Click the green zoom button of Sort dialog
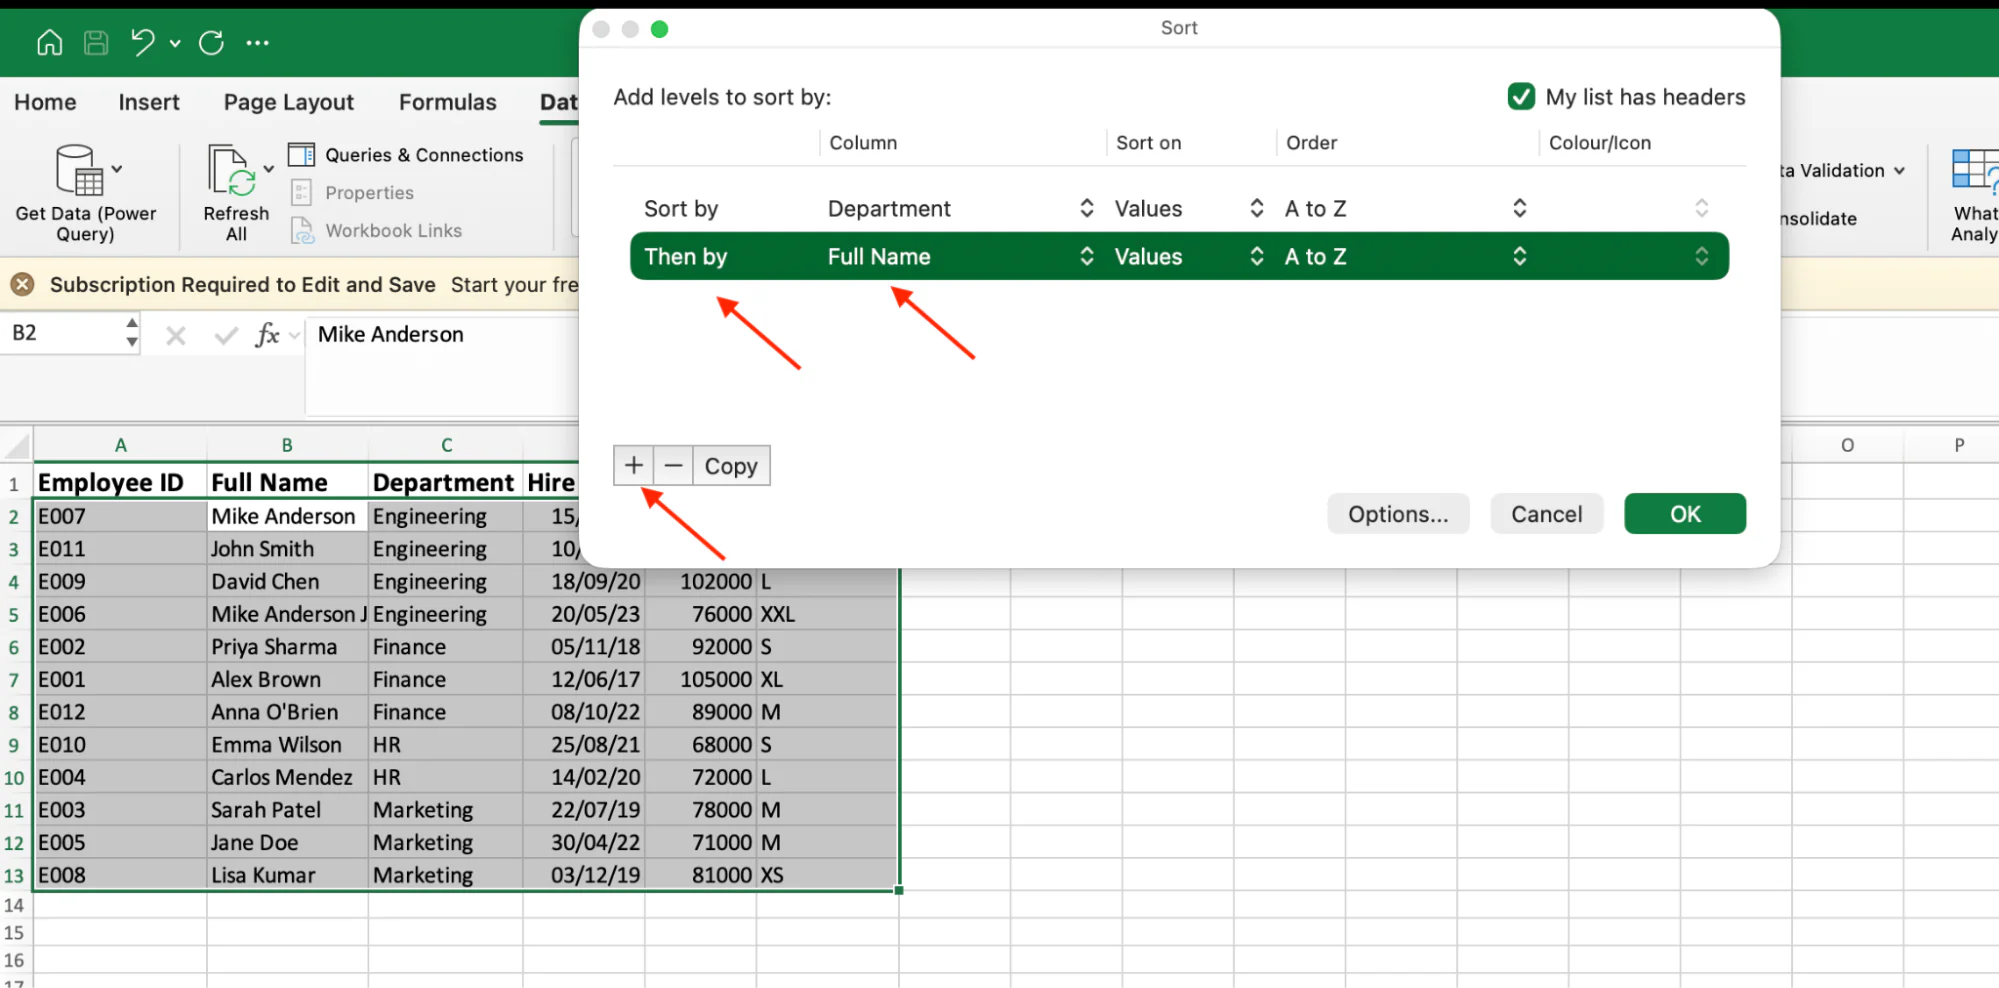Screen dimensions: 1999x988 click(x=659, y=29)
